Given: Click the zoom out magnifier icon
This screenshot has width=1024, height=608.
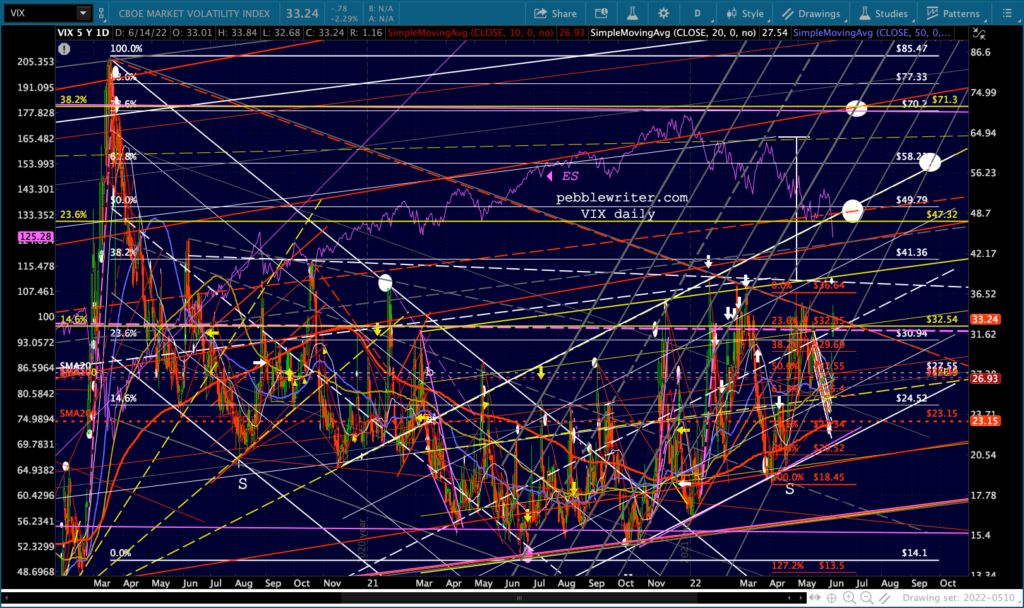Looking at the screenshot, I should [866, 598].
